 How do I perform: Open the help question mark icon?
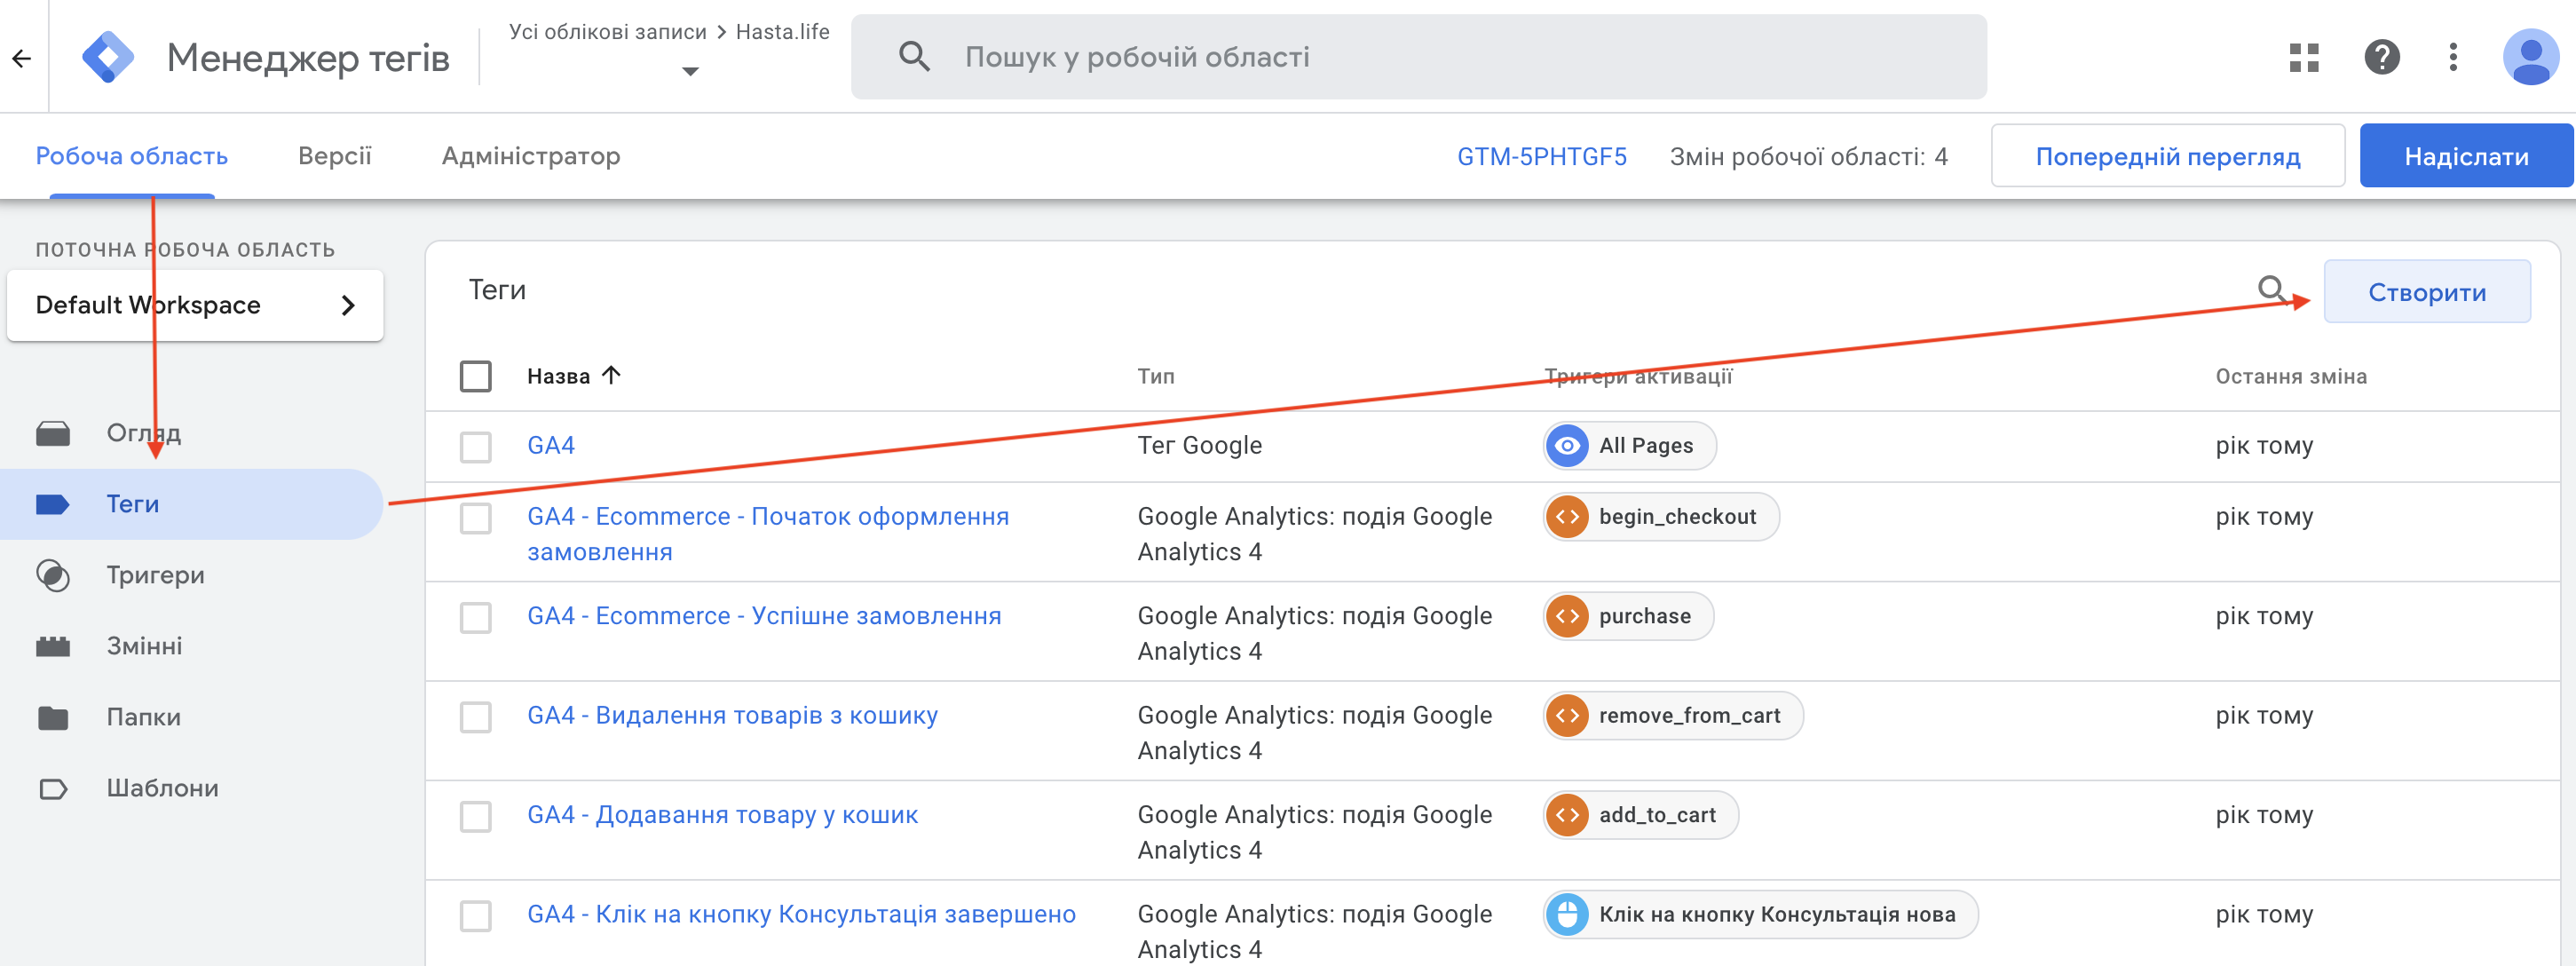2381,57
